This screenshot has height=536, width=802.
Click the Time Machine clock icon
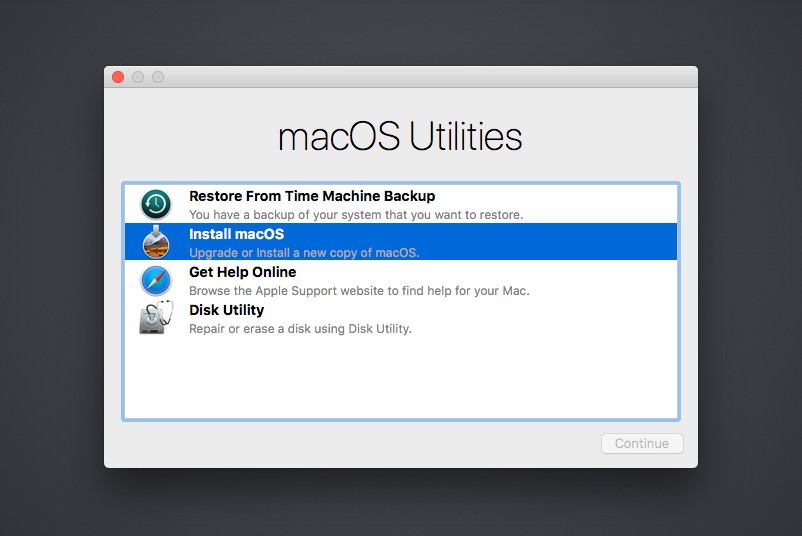156,205
